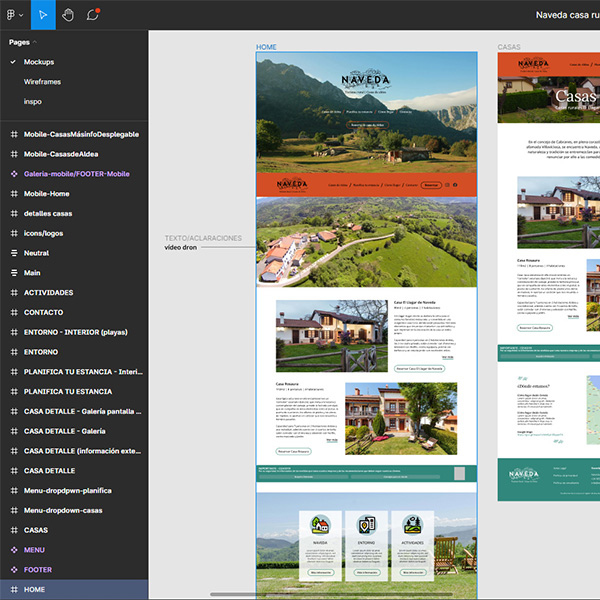Click frame icon of detalles casas layer

14,214
